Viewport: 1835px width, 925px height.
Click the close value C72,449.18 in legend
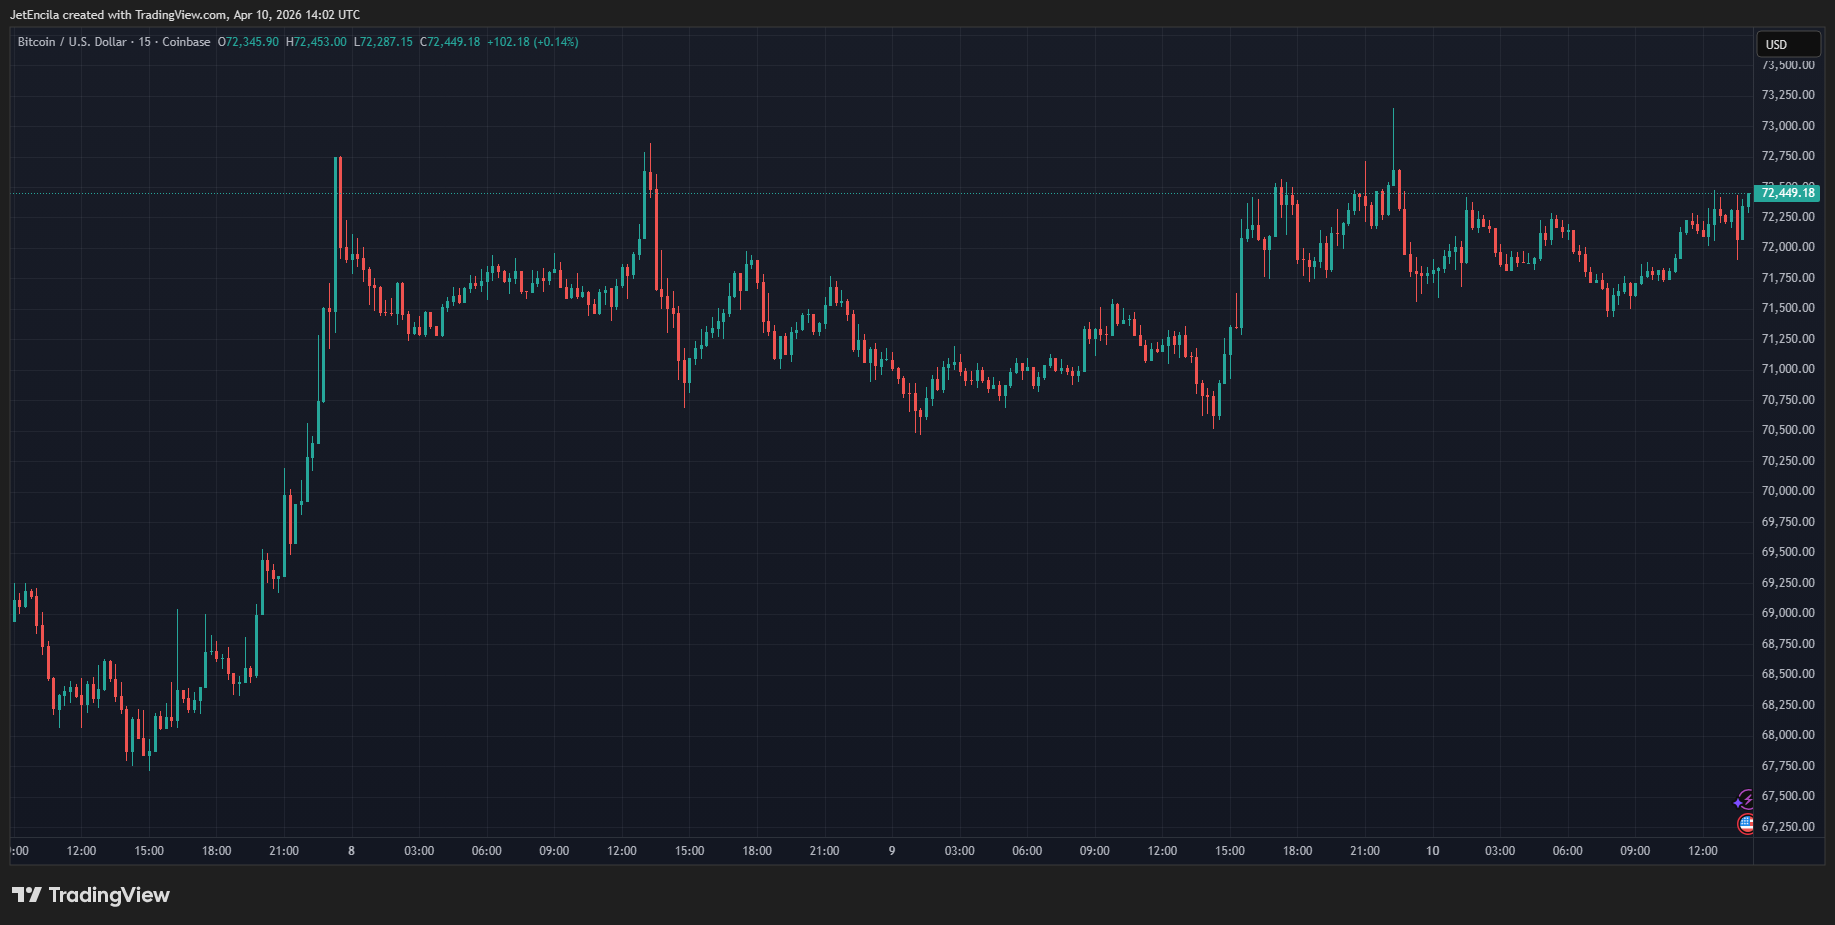[450, 42]
